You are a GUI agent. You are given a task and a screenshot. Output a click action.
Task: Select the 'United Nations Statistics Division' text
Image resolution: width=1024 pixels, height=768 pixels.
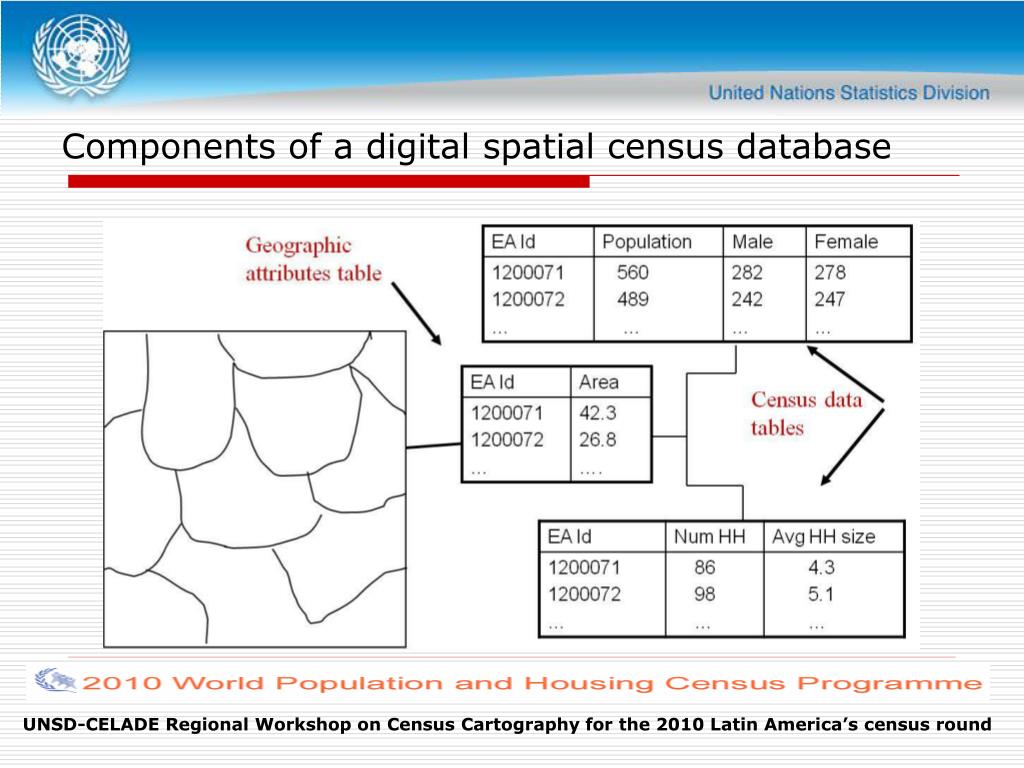coord(849,93)
